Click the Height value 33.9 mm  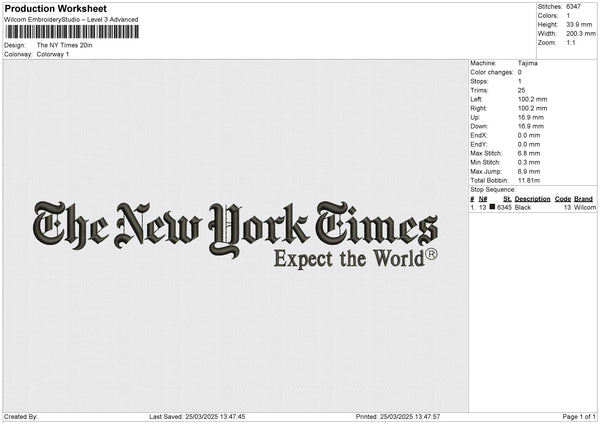(x=579, y=24)
